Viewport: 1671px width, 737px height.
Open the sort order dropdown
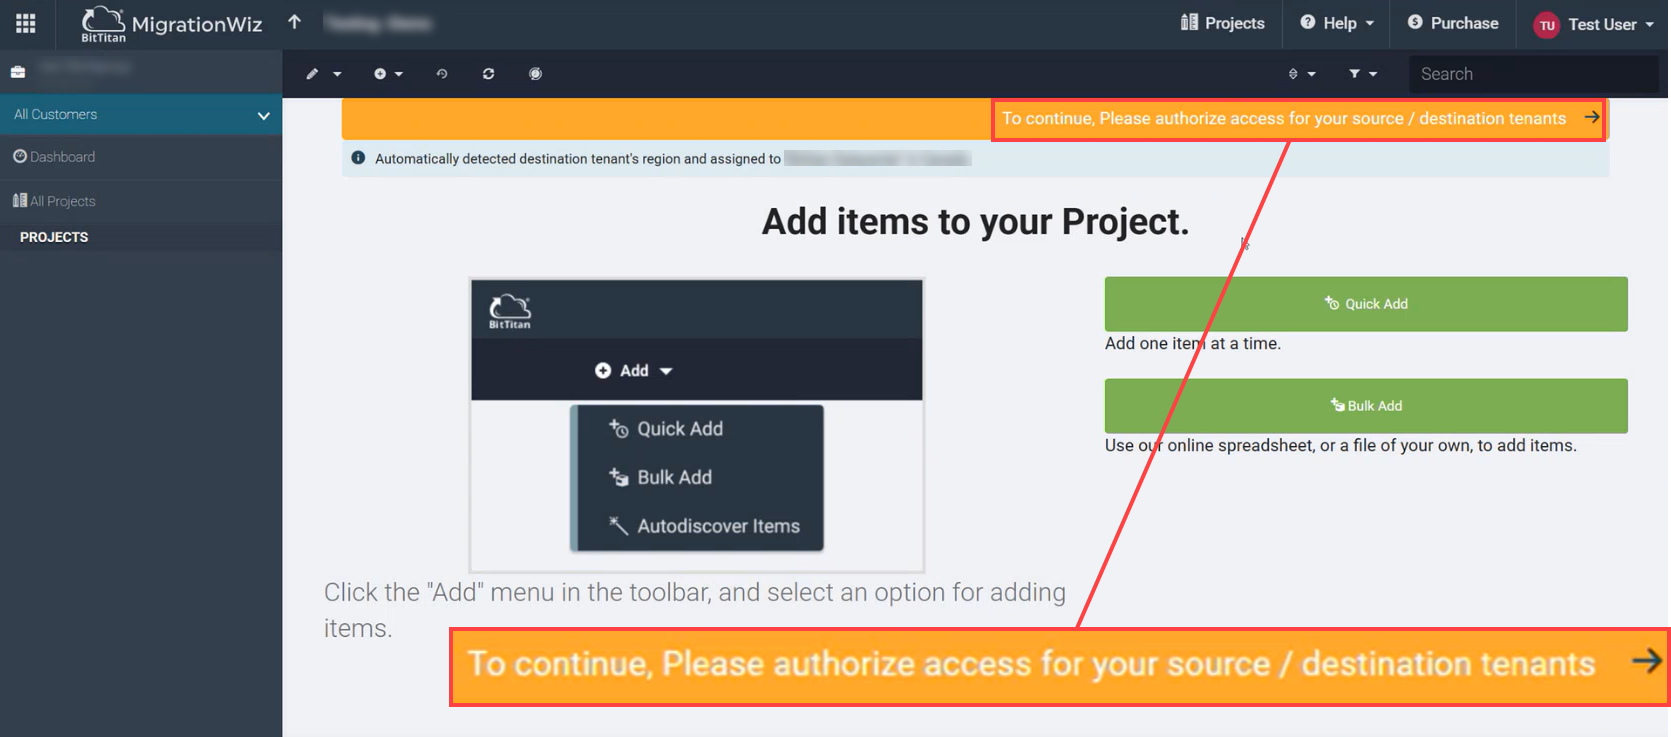coord(1301,74)
